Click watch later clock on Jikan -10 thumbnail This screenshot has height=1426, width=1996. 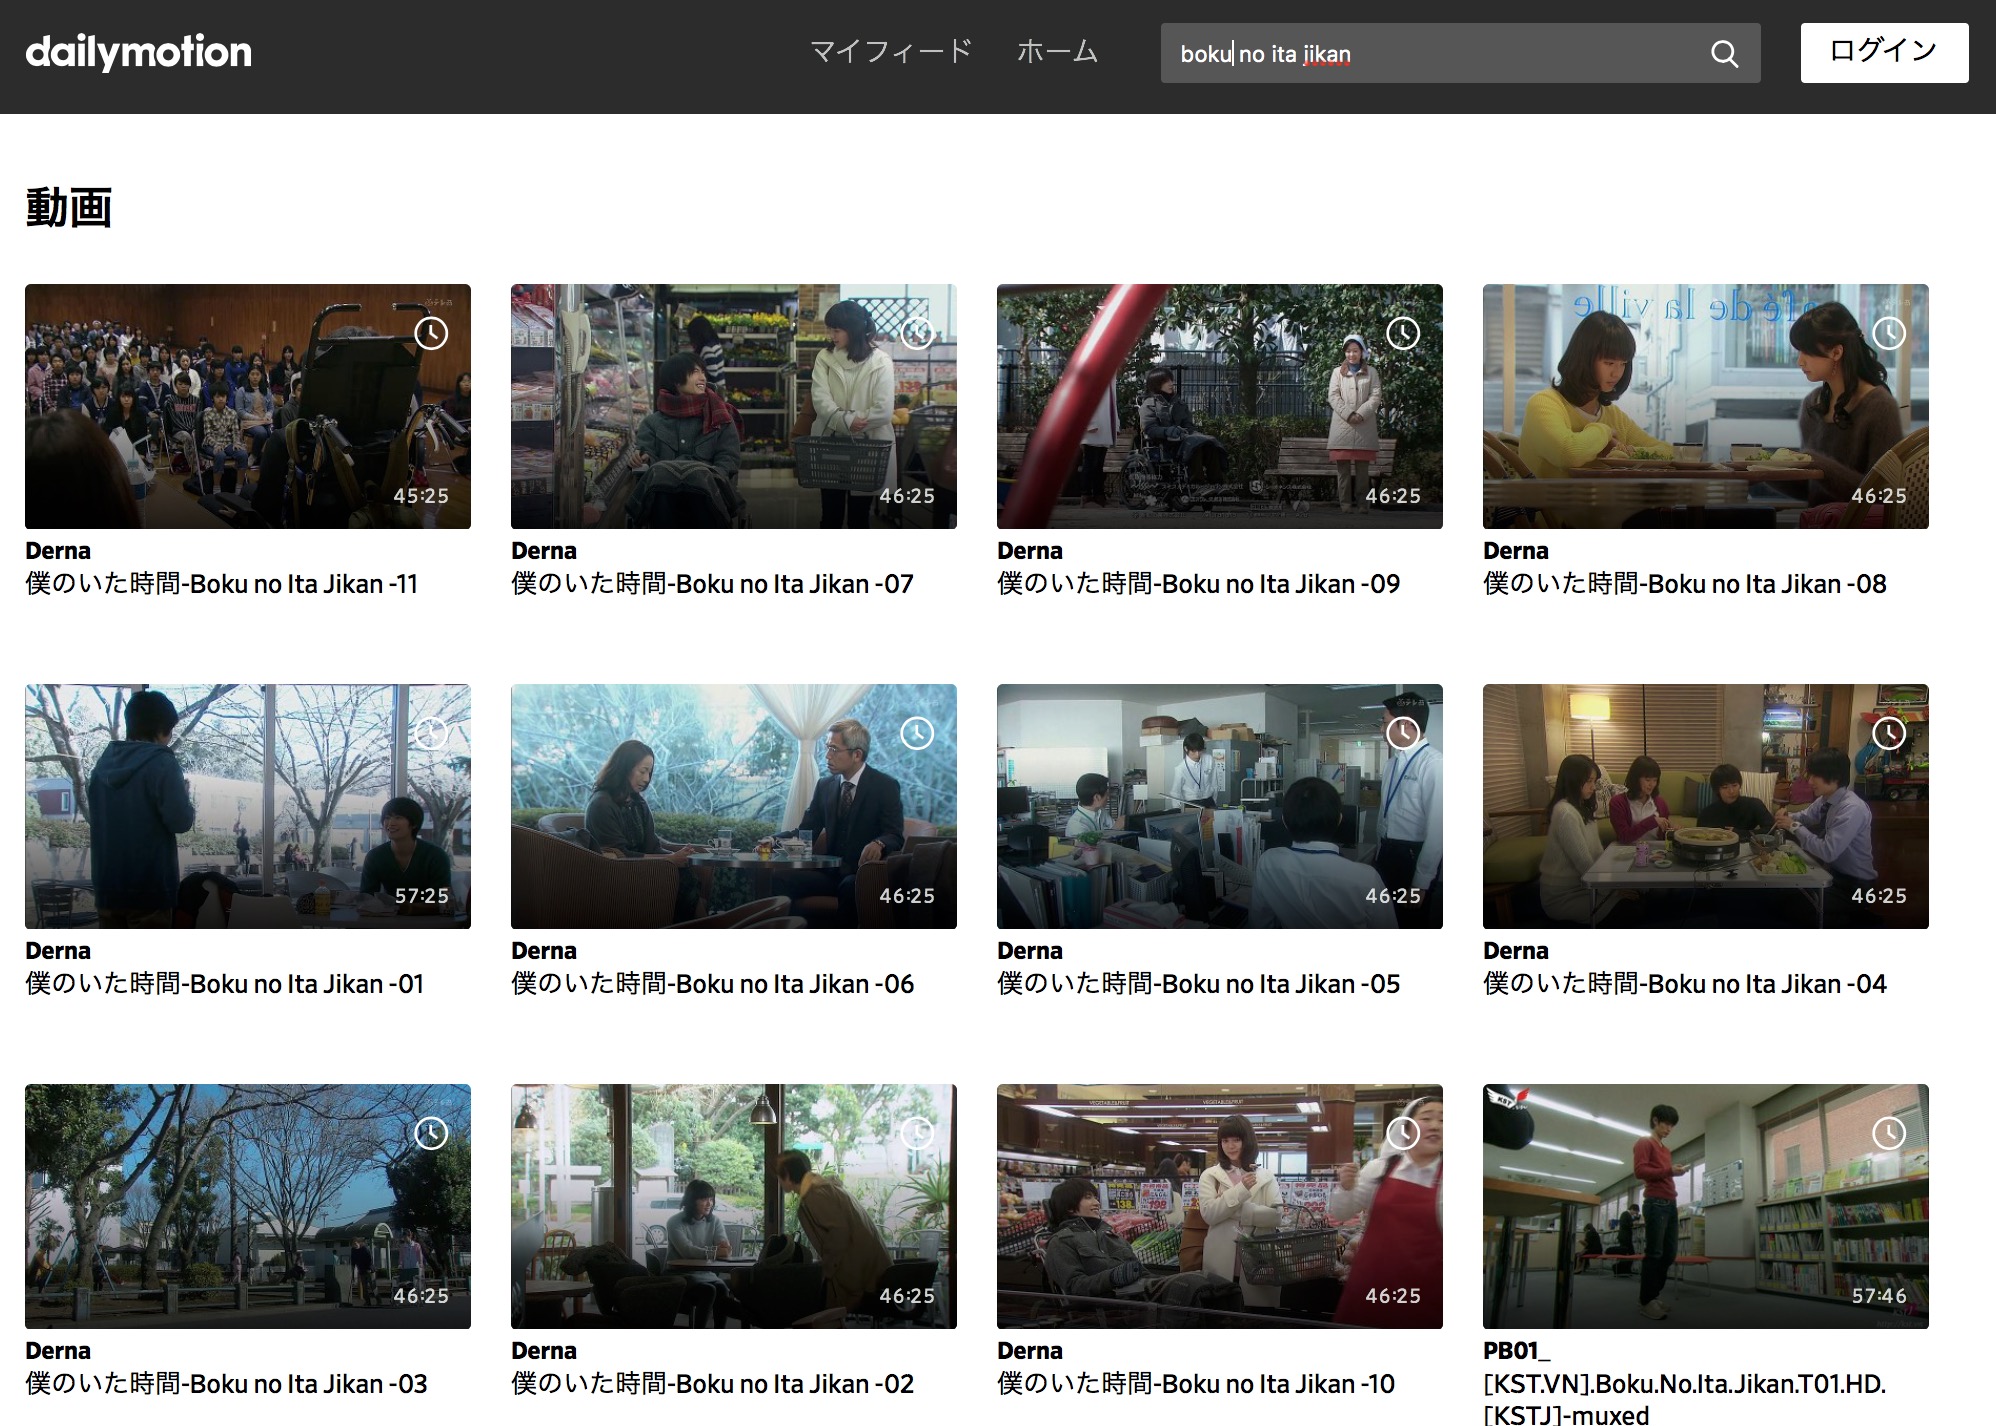[x=1403, y=1133]
